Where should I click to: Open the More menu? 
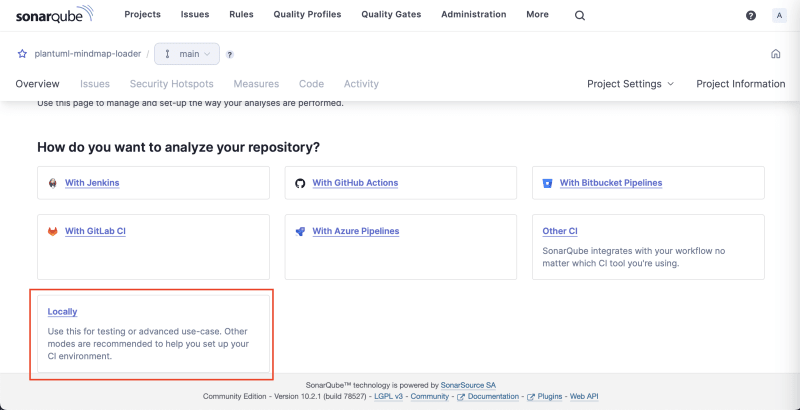click(537, 14)
